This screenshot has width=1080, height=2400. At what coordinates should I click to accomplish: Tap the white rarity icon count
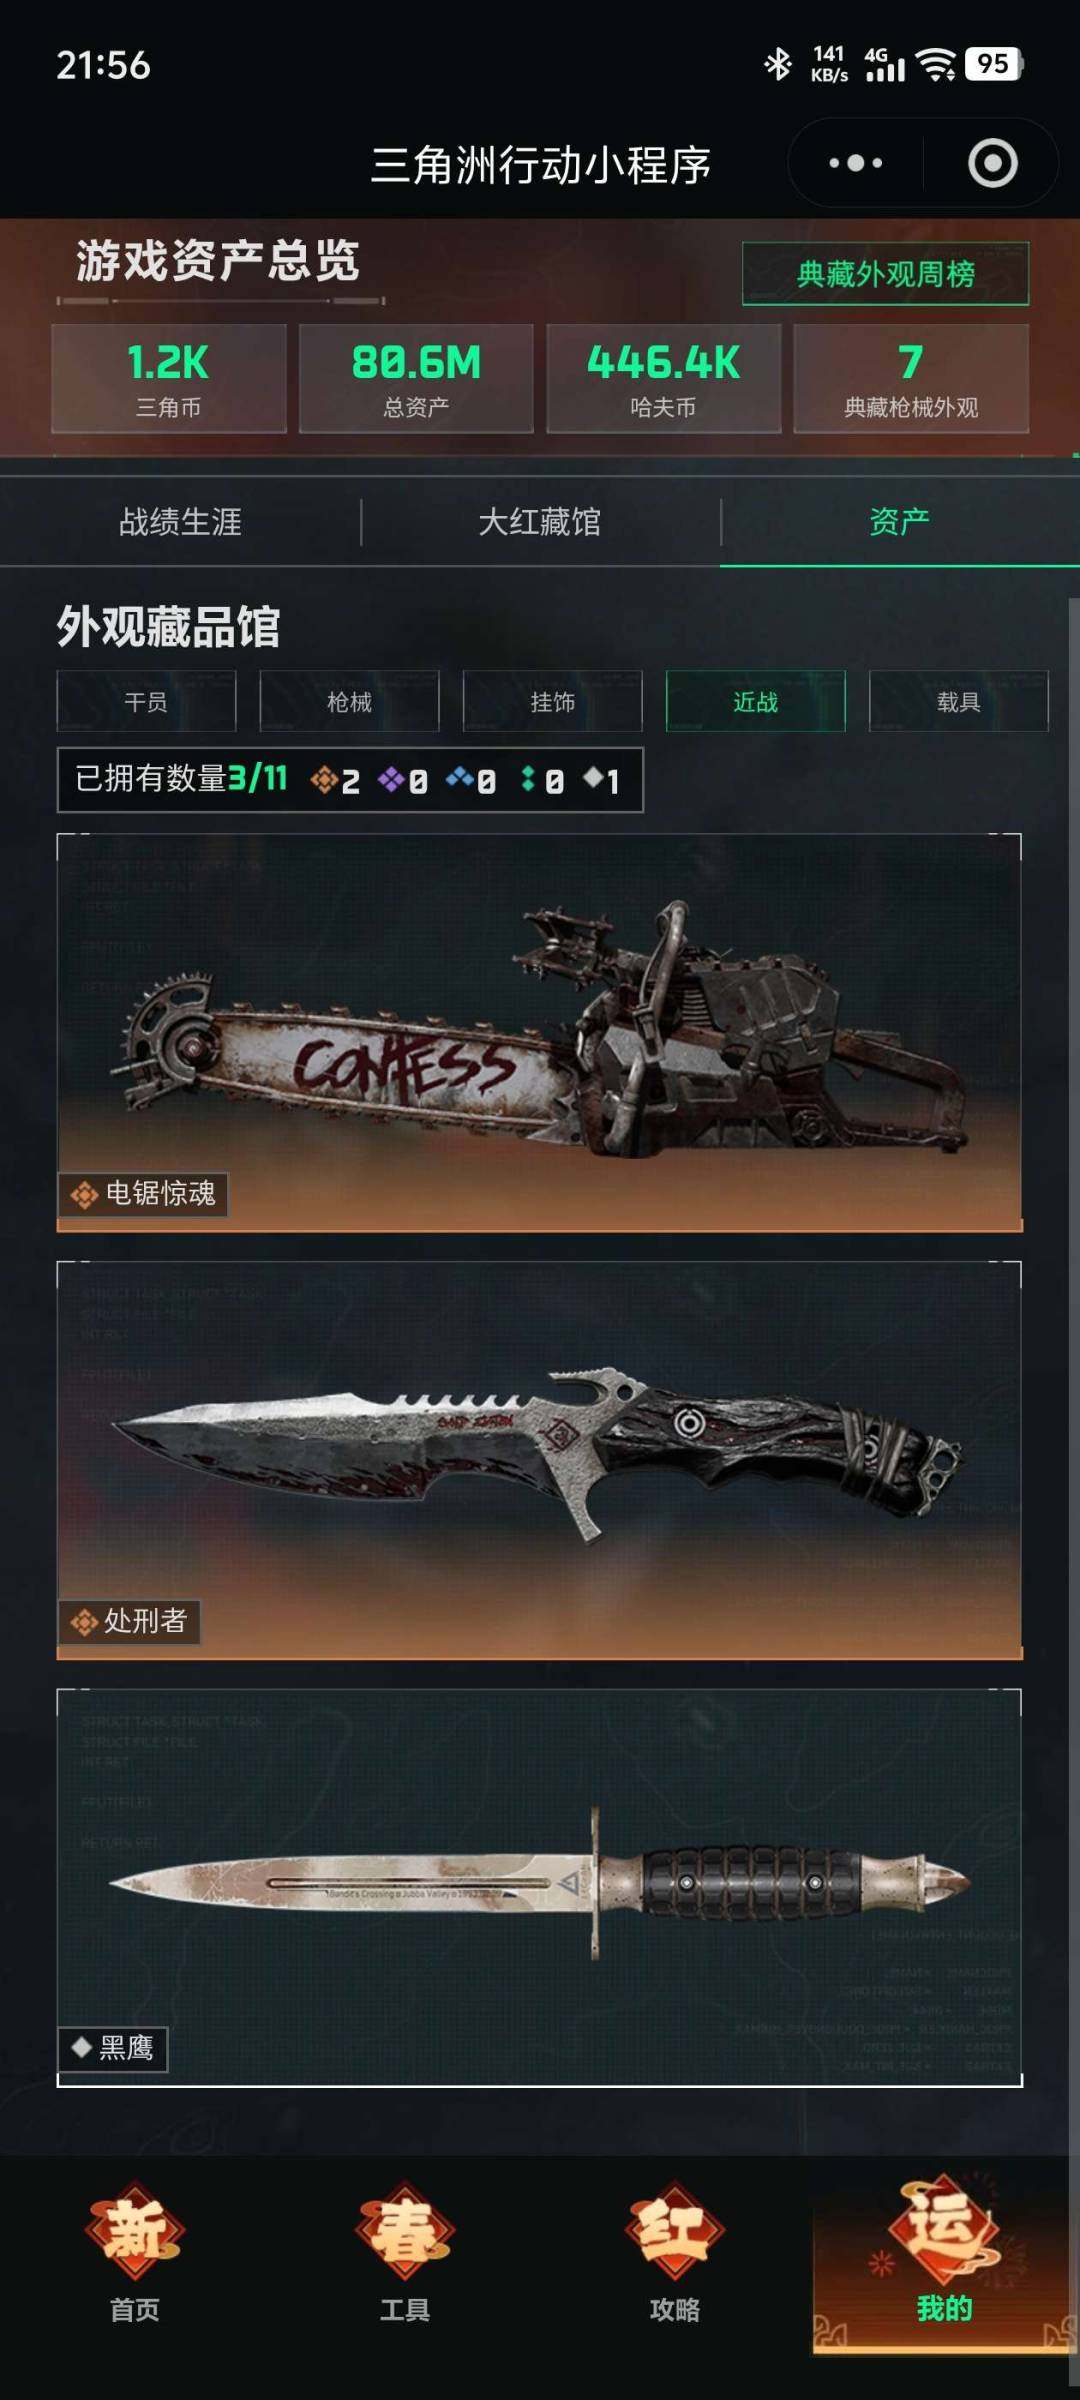coord(602,780)
